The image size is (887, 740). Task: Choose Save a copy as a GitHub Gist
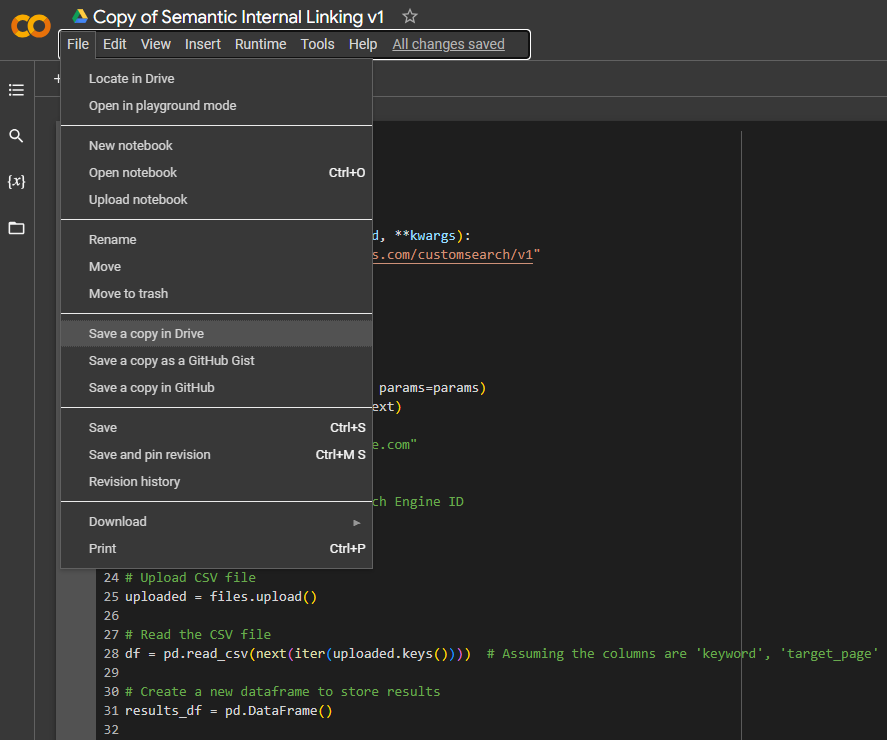[x=169, y=360]
